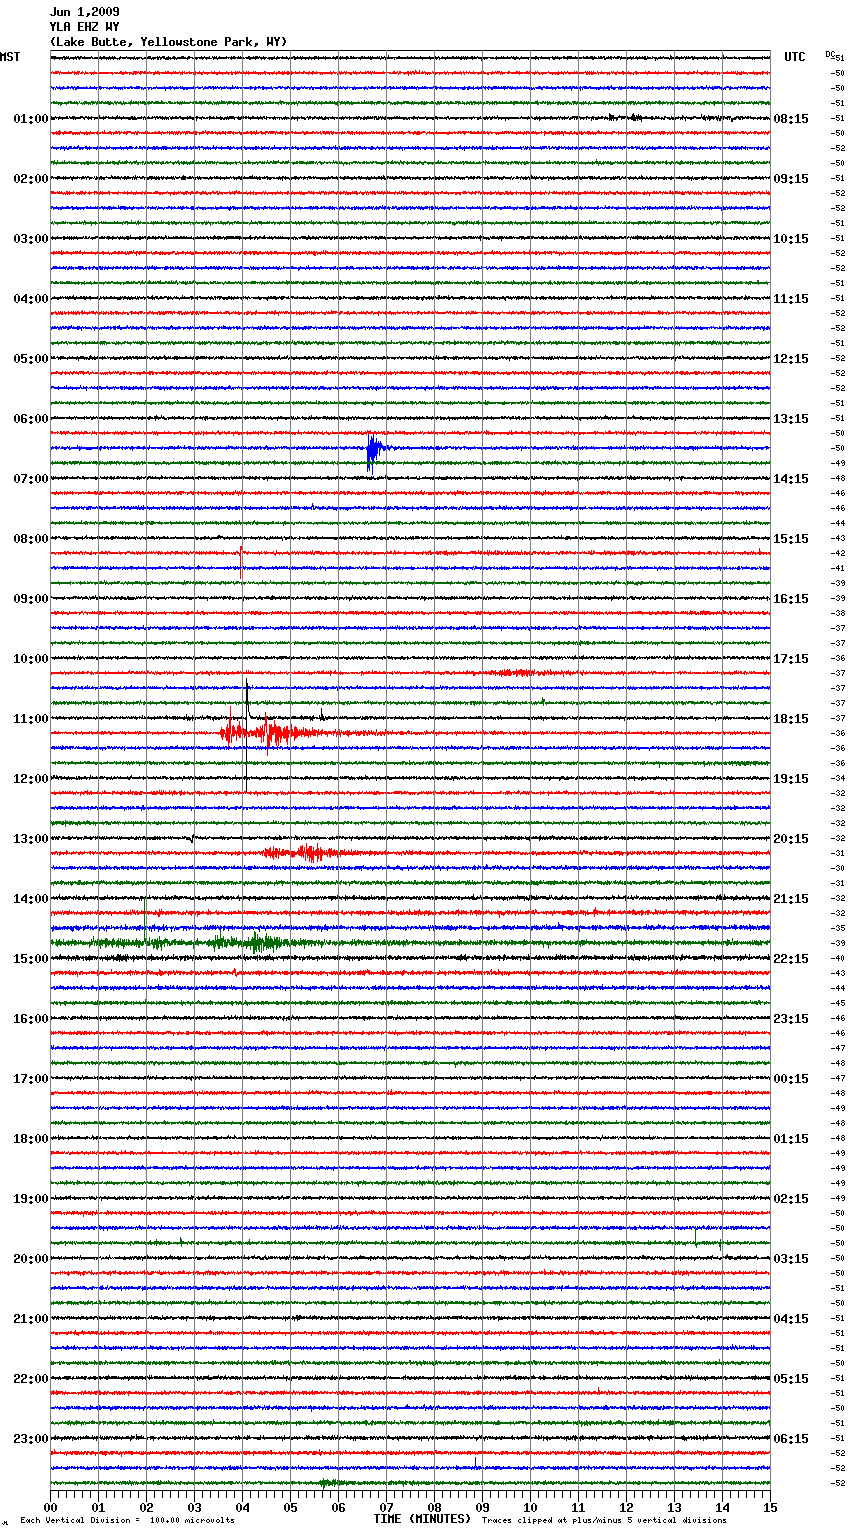The width and height of the screenshot is (850, 1534).
Task: Click the 09:15 UTC time label
Action: [791, 179]
